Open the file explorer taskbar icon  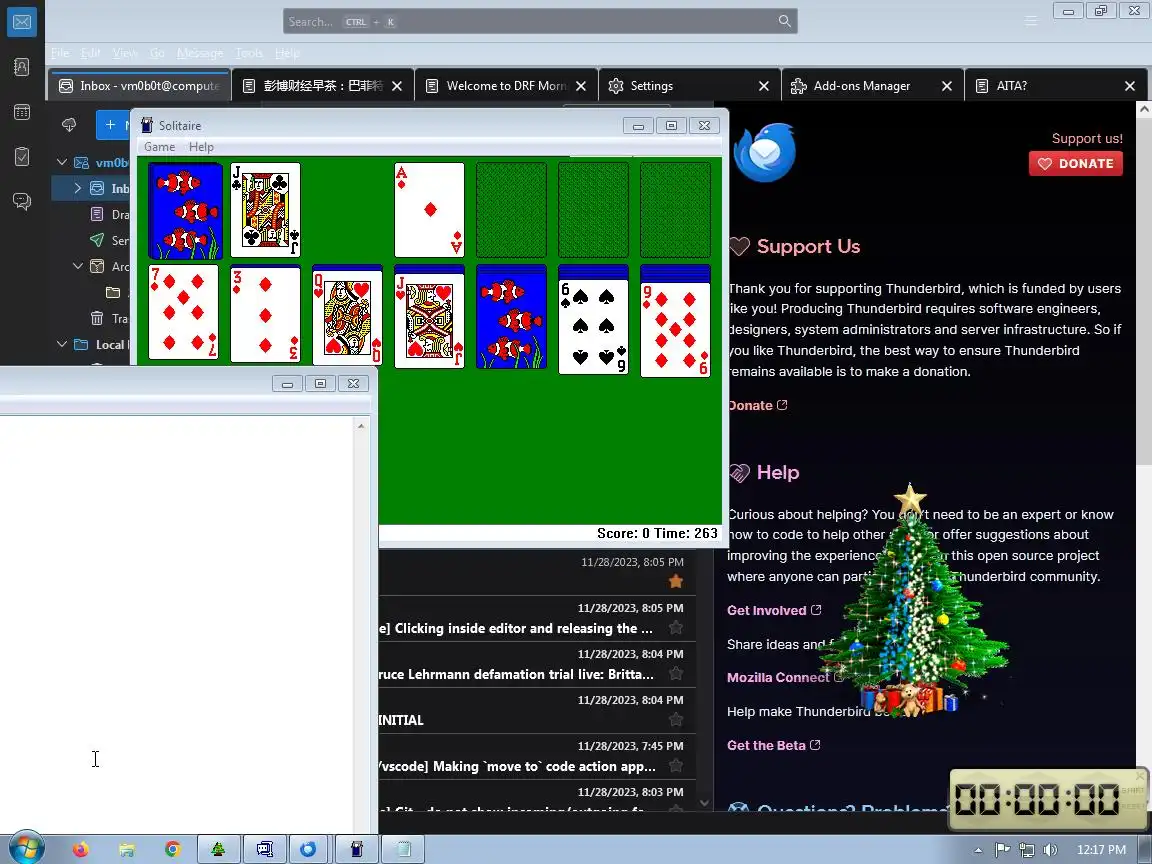pyautogui.click(x=126, y=849)
